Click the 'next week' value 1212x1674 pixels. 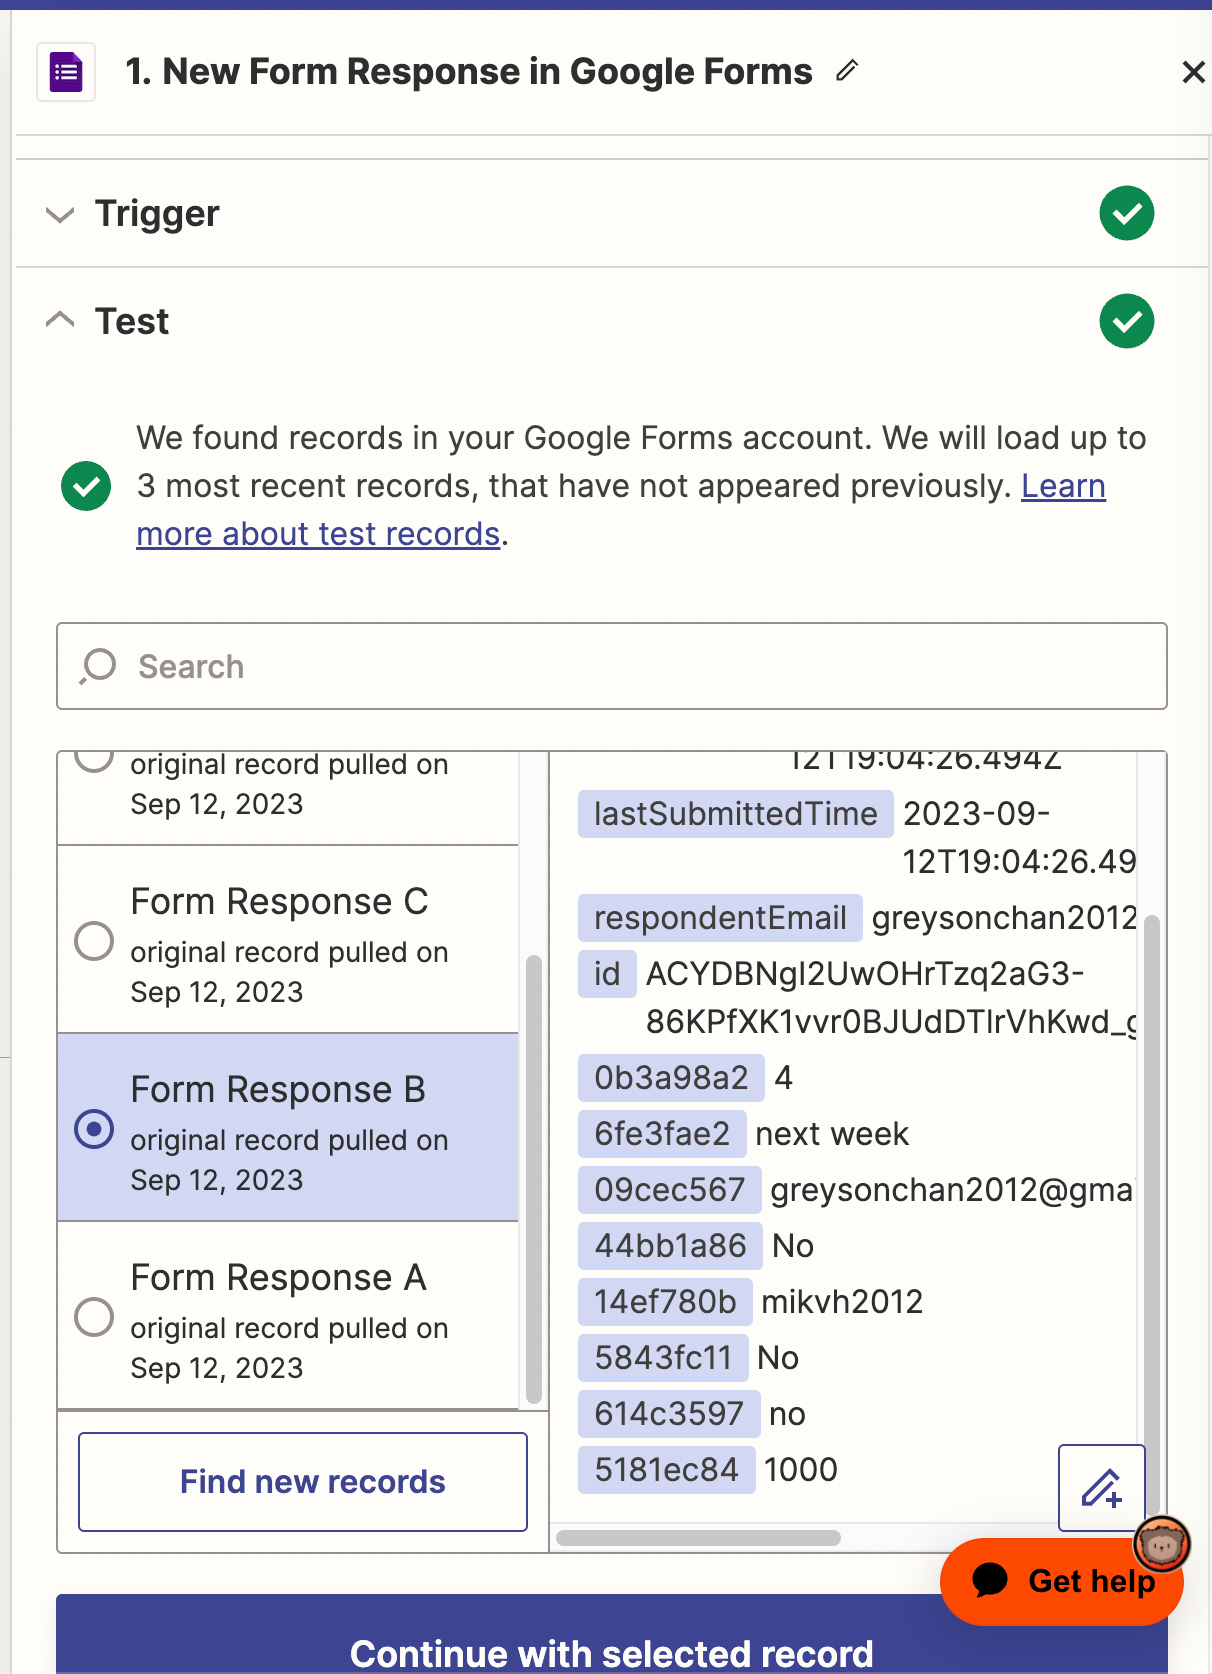(x=832, y=1134)
